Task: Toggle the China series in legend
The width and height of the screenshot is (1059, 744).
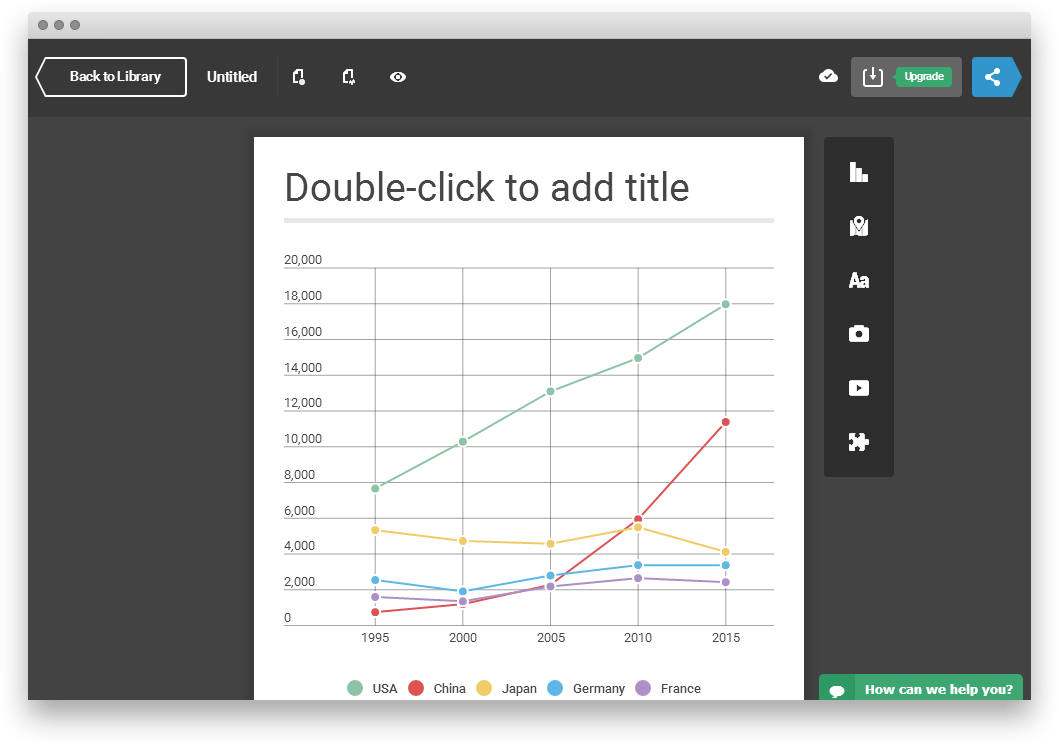Action: click(437, 688)
